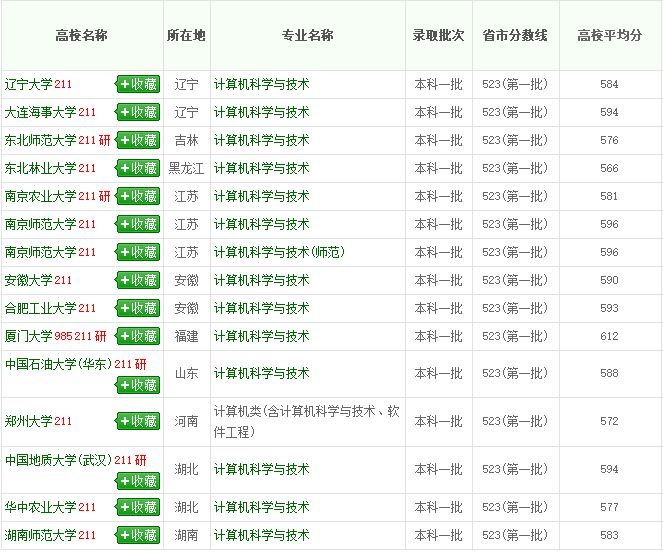Open 华中农业大学 link
Image resolution: width=663 pixels, height=552 pixels.
click(41, 507)
